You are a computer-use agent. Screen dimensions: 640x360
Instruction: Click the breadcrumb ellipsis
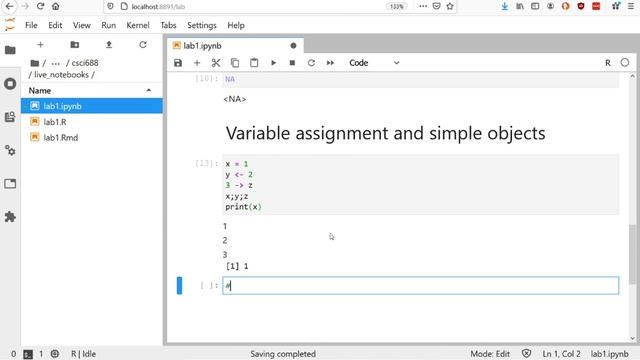click(56, 63)
